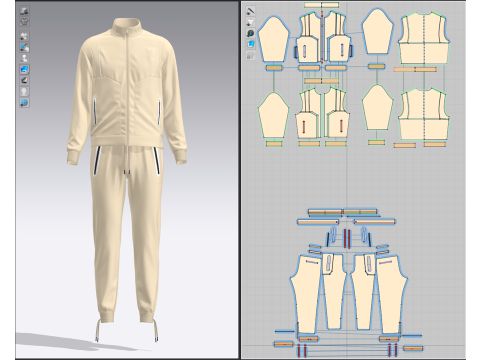Click the pants drawstring in the 3D view
The image size is (480, 360).
127,162
